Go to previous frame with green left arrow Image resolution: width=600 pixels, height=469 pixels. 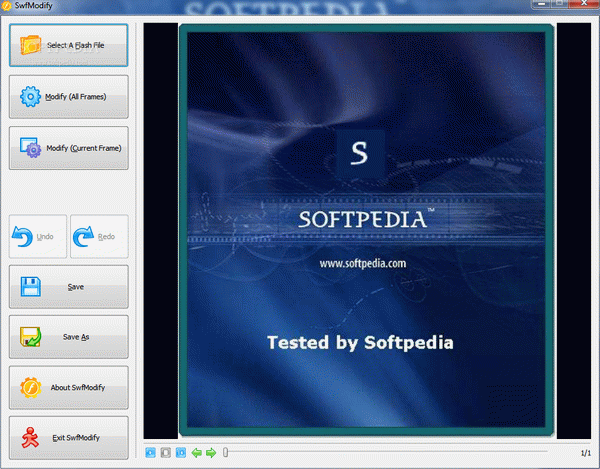[197, 453]
